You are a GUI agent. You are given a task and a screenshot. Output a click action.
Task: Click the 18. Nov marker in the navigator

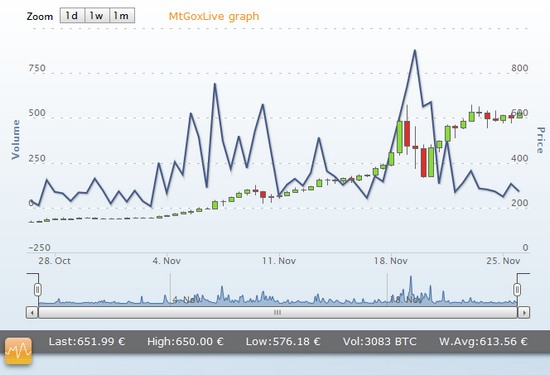click(406, 300)
